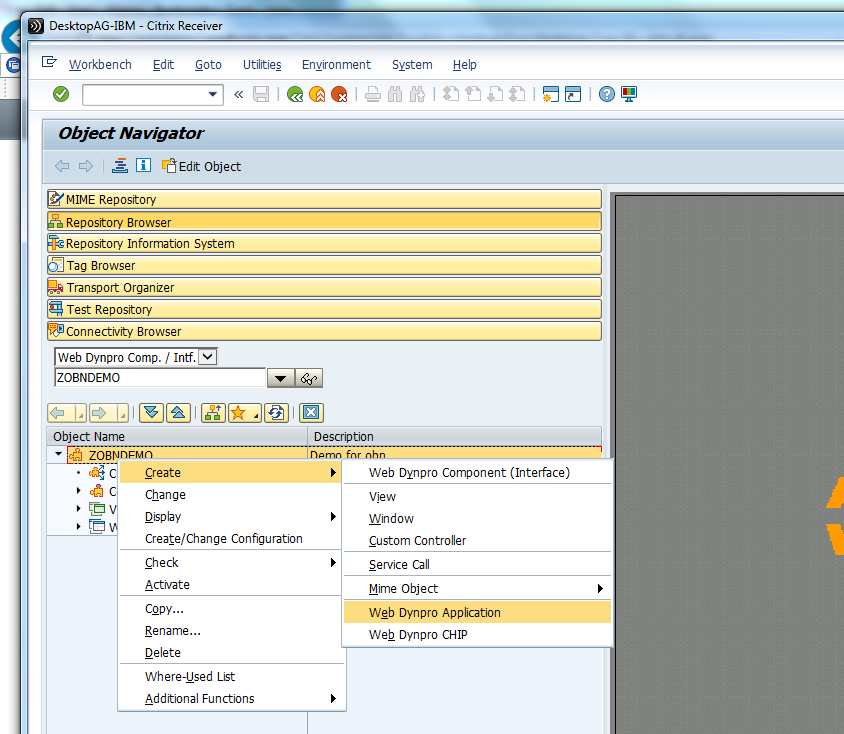This screenshot has height=734, width=844.
Task: Click into the command input field
Action: pos(145,95)
